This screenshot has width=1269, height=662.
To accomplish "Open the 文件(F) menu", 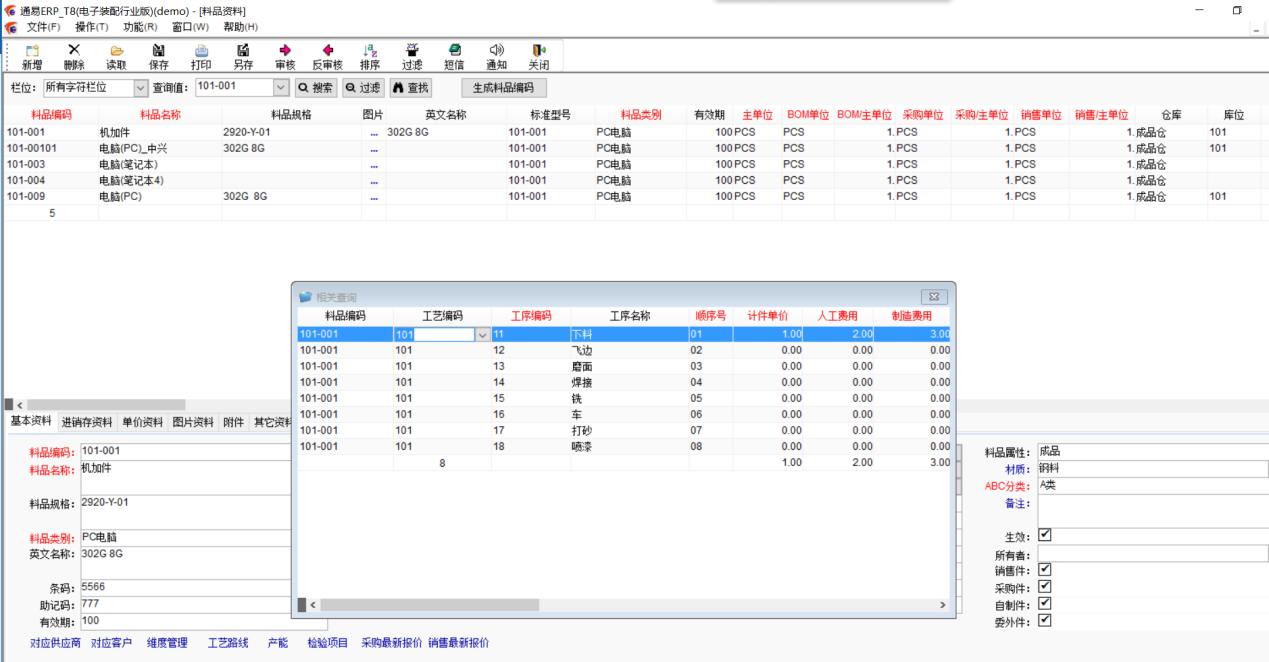I will [x=43, y=26].
